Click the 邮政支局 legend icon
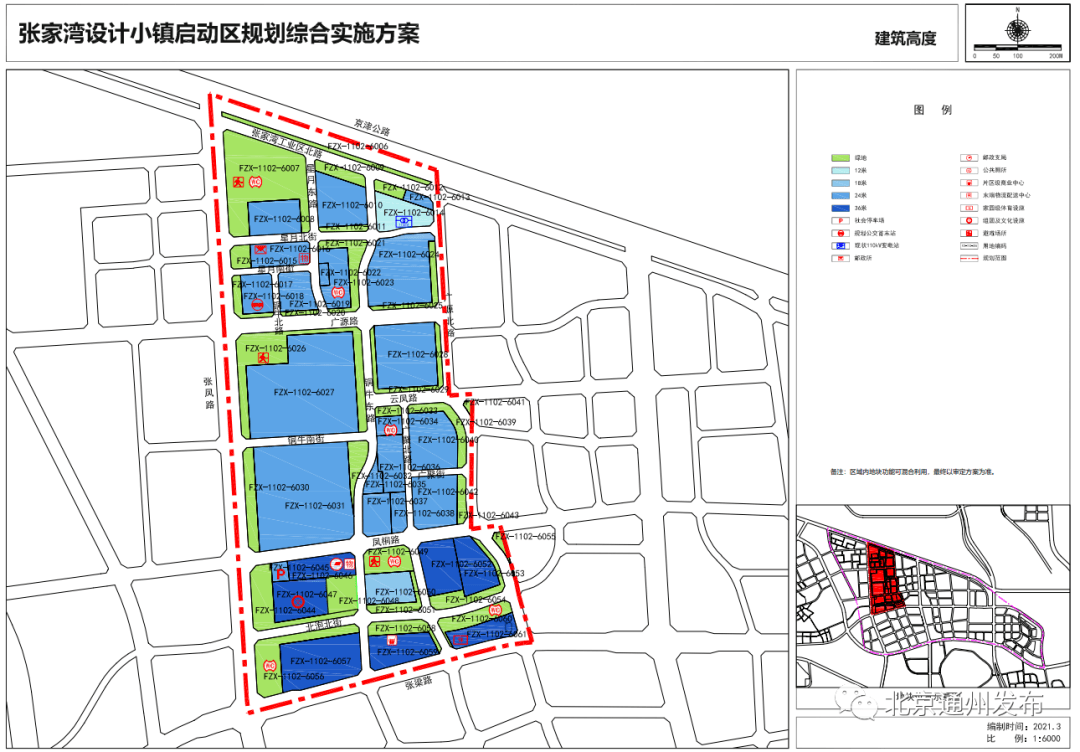 969,158
